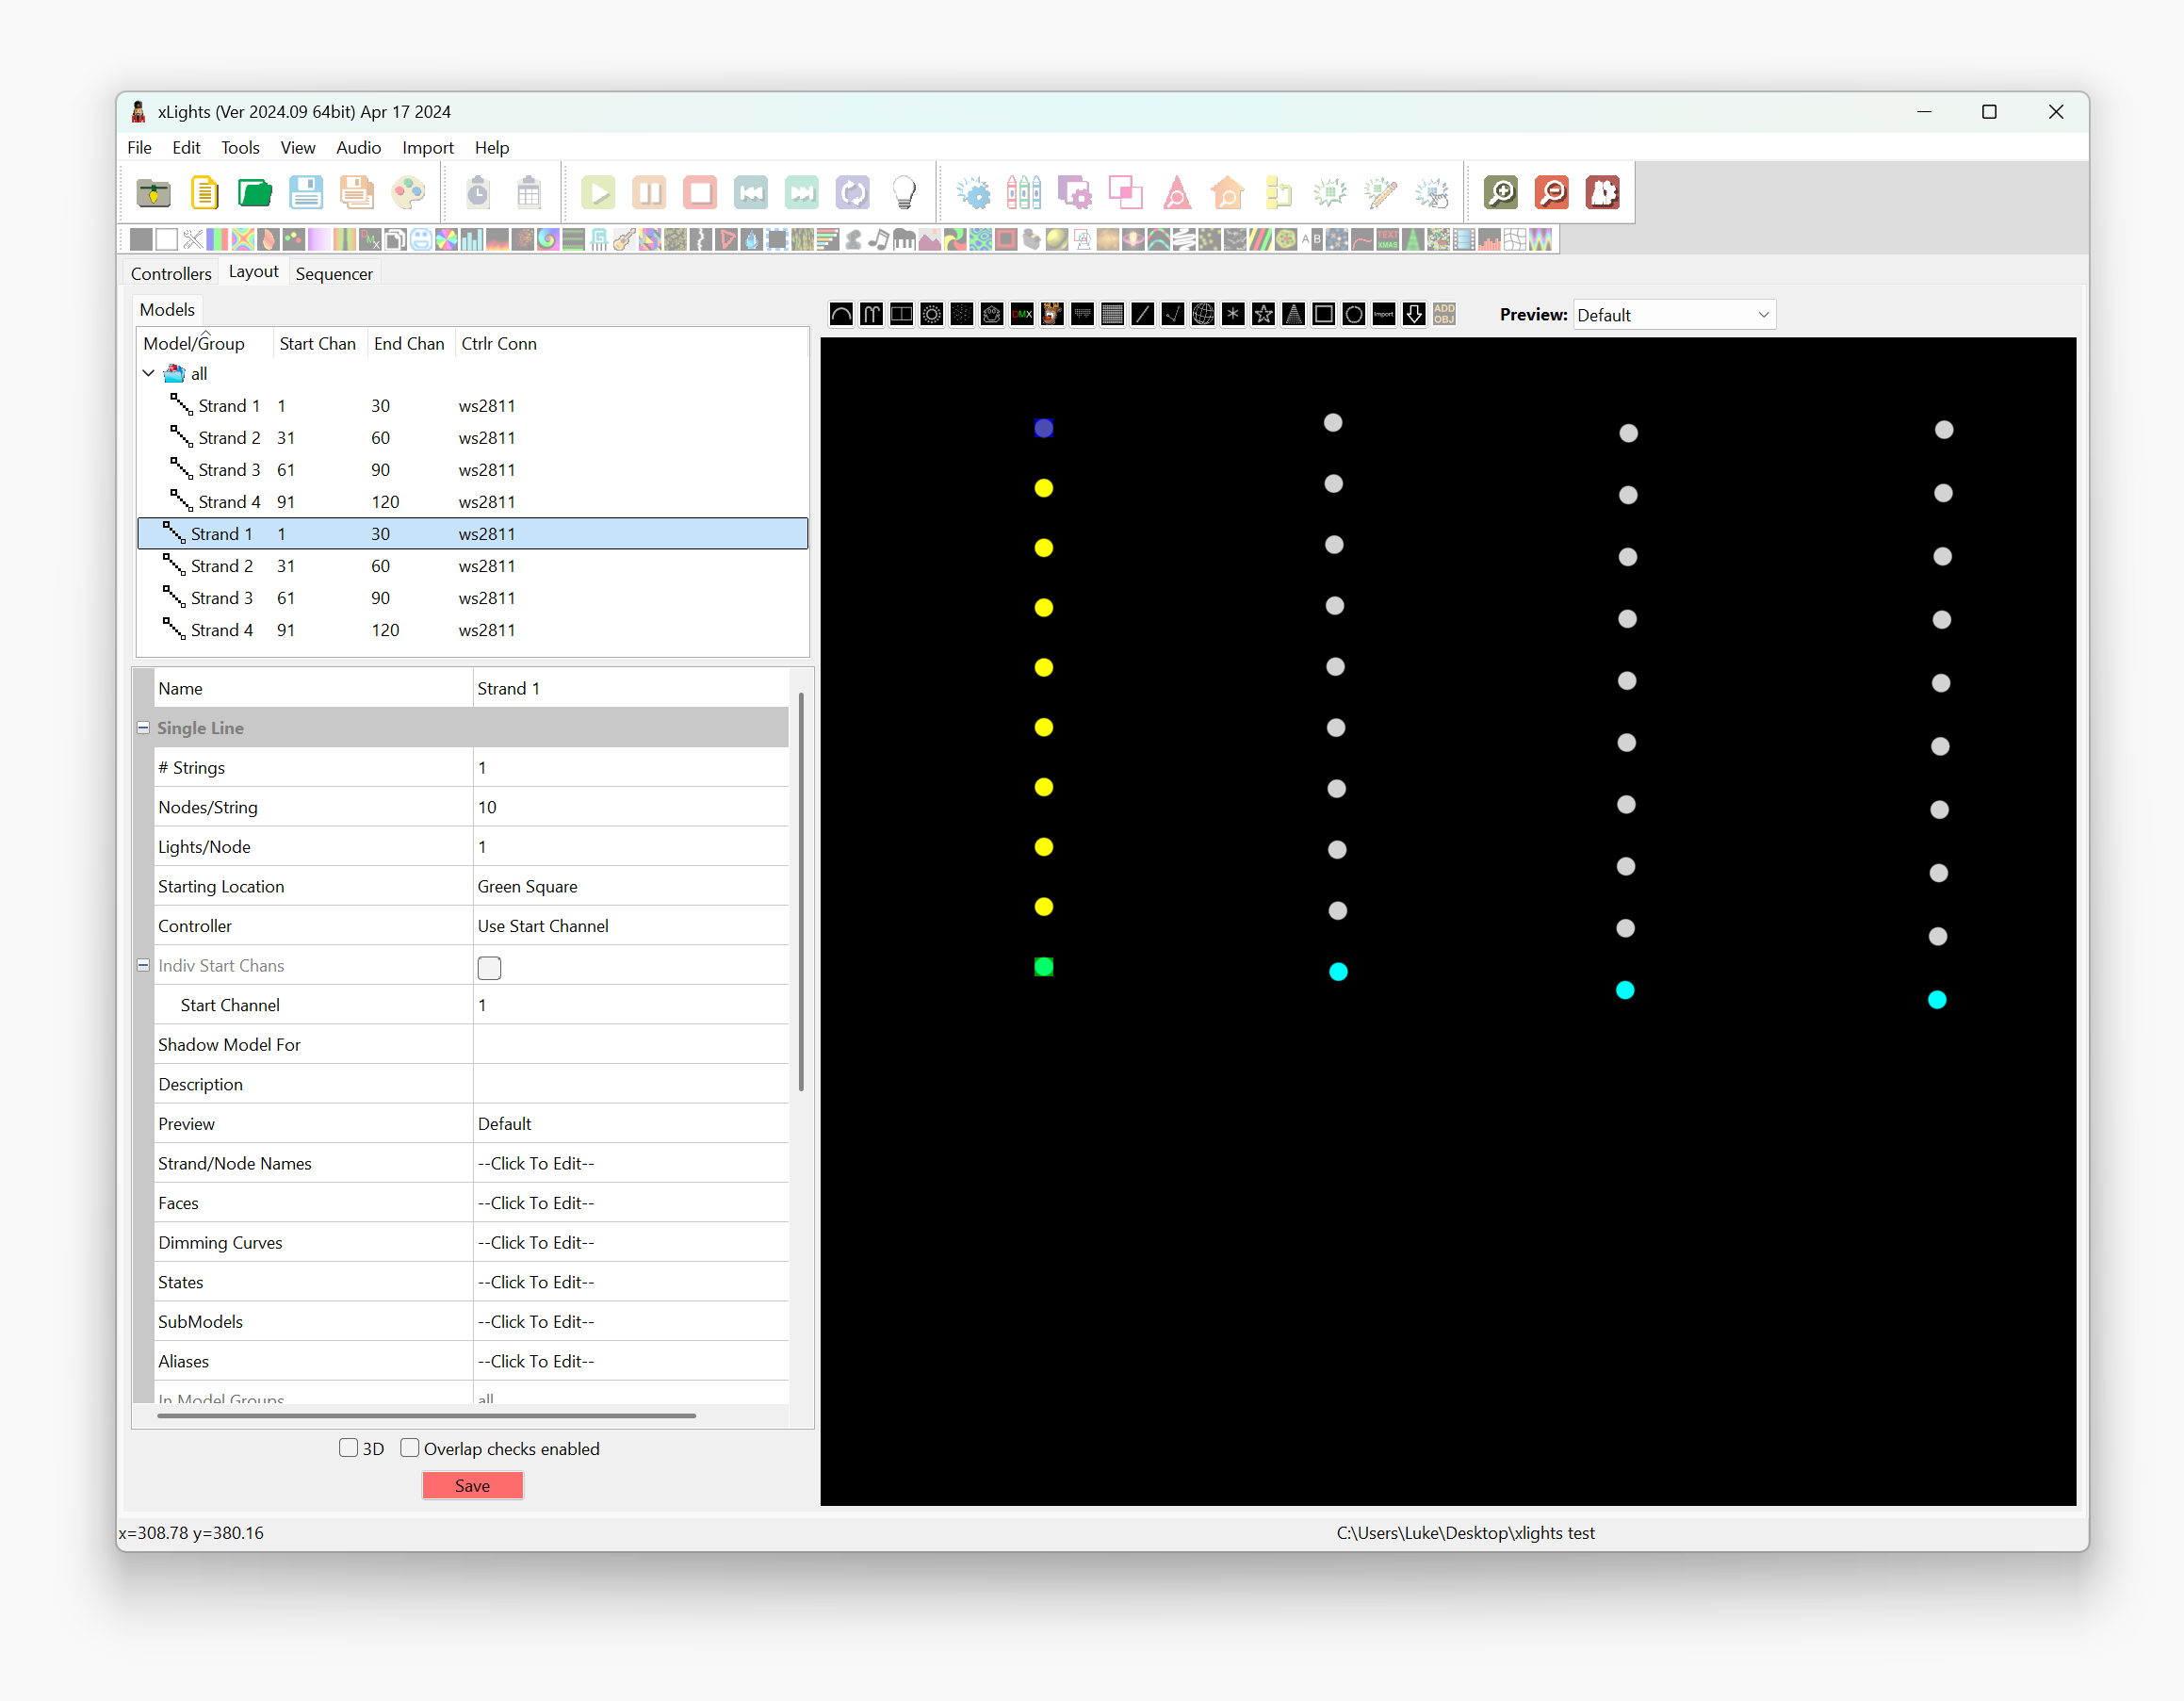
Task: Collapse the 'all' model group
Action: (x=148, y=373)
